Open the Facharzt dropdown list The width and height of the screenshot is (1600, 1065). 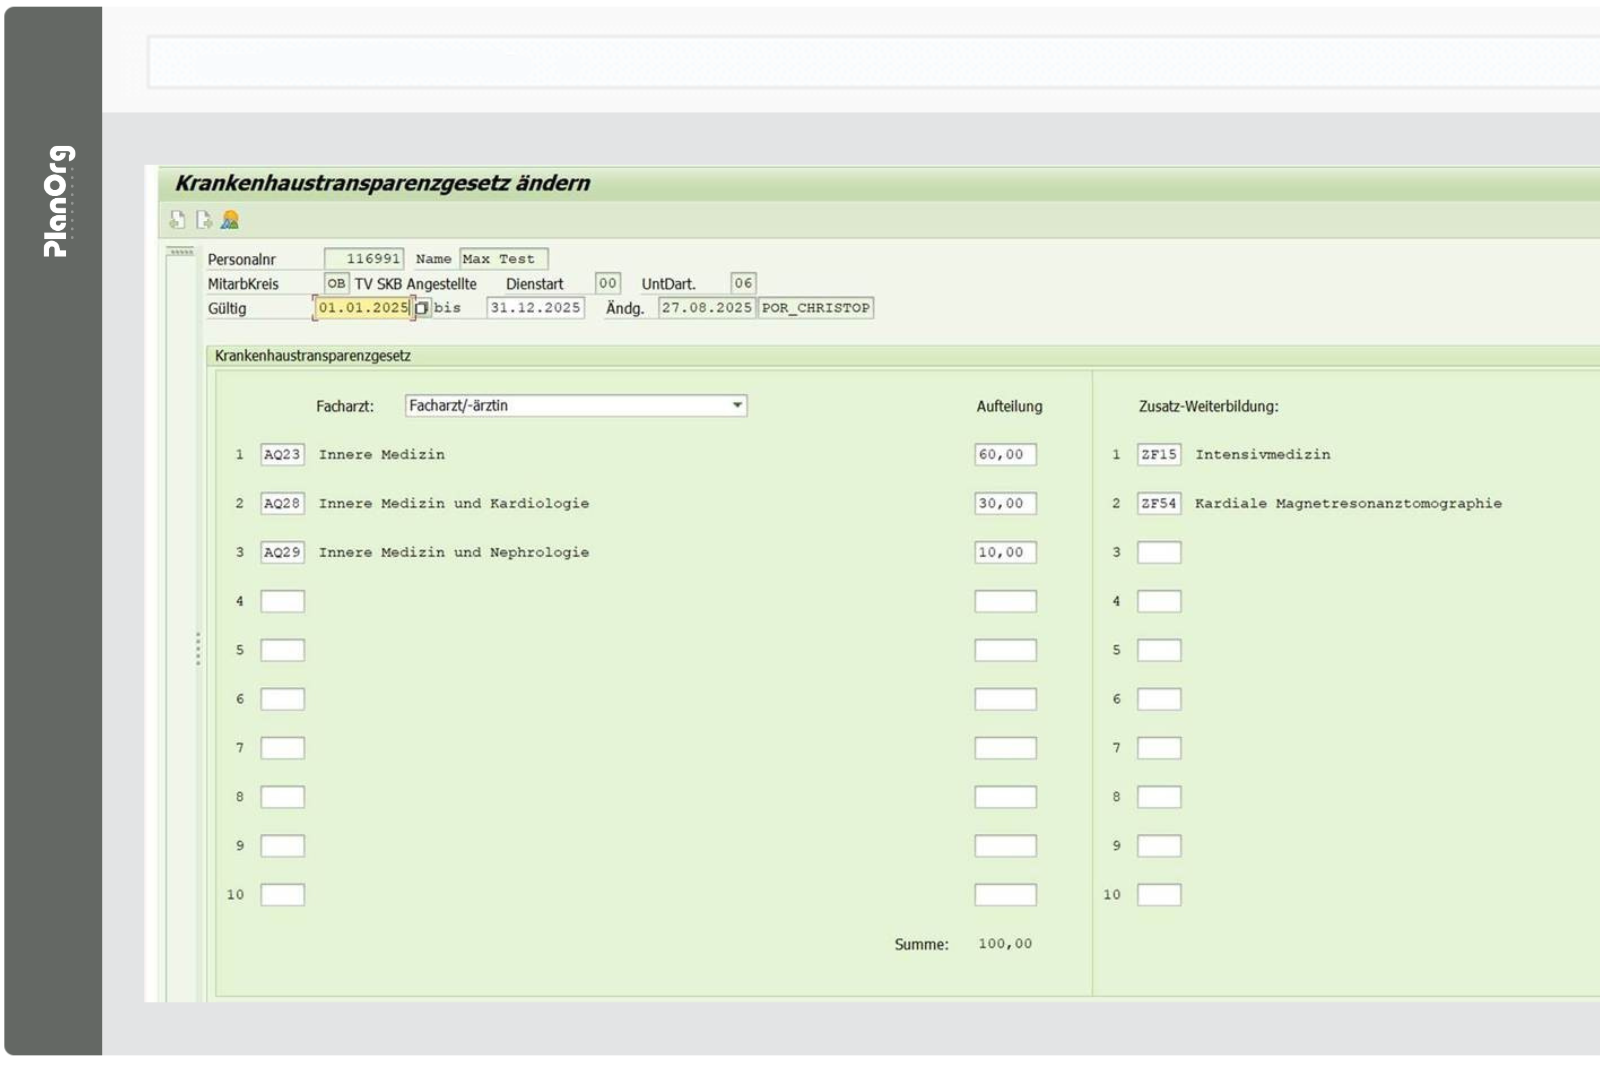[736, 406]
